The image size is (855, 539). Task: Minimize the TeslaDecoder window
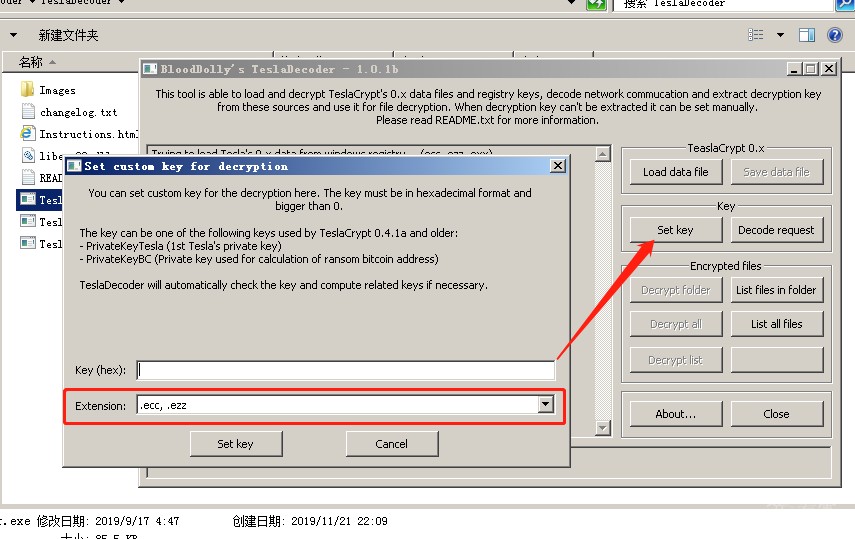point(794,69)
